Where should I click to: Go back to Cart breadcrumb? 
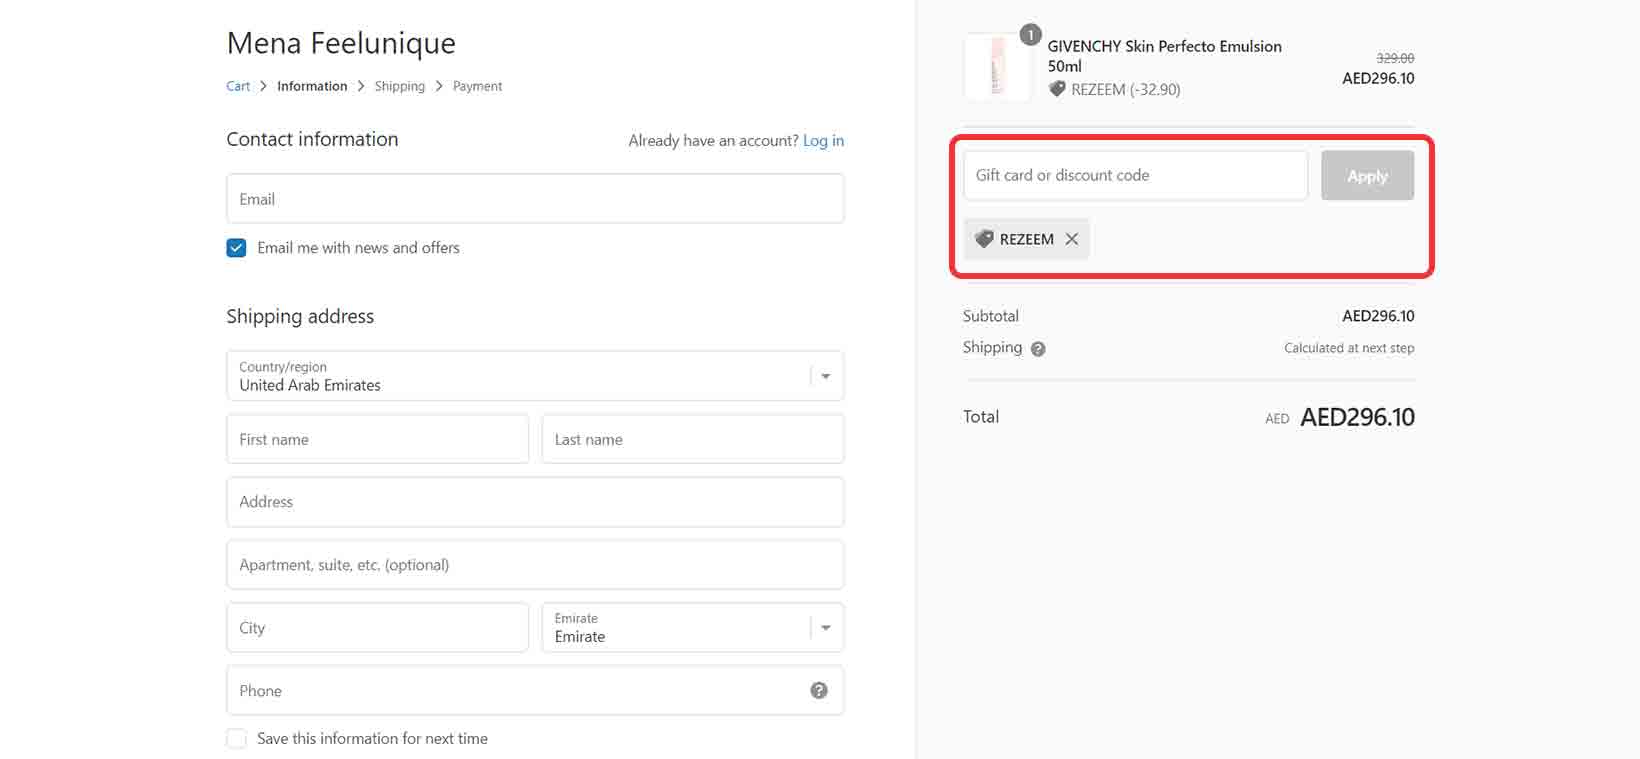click(x=238, y=86)
